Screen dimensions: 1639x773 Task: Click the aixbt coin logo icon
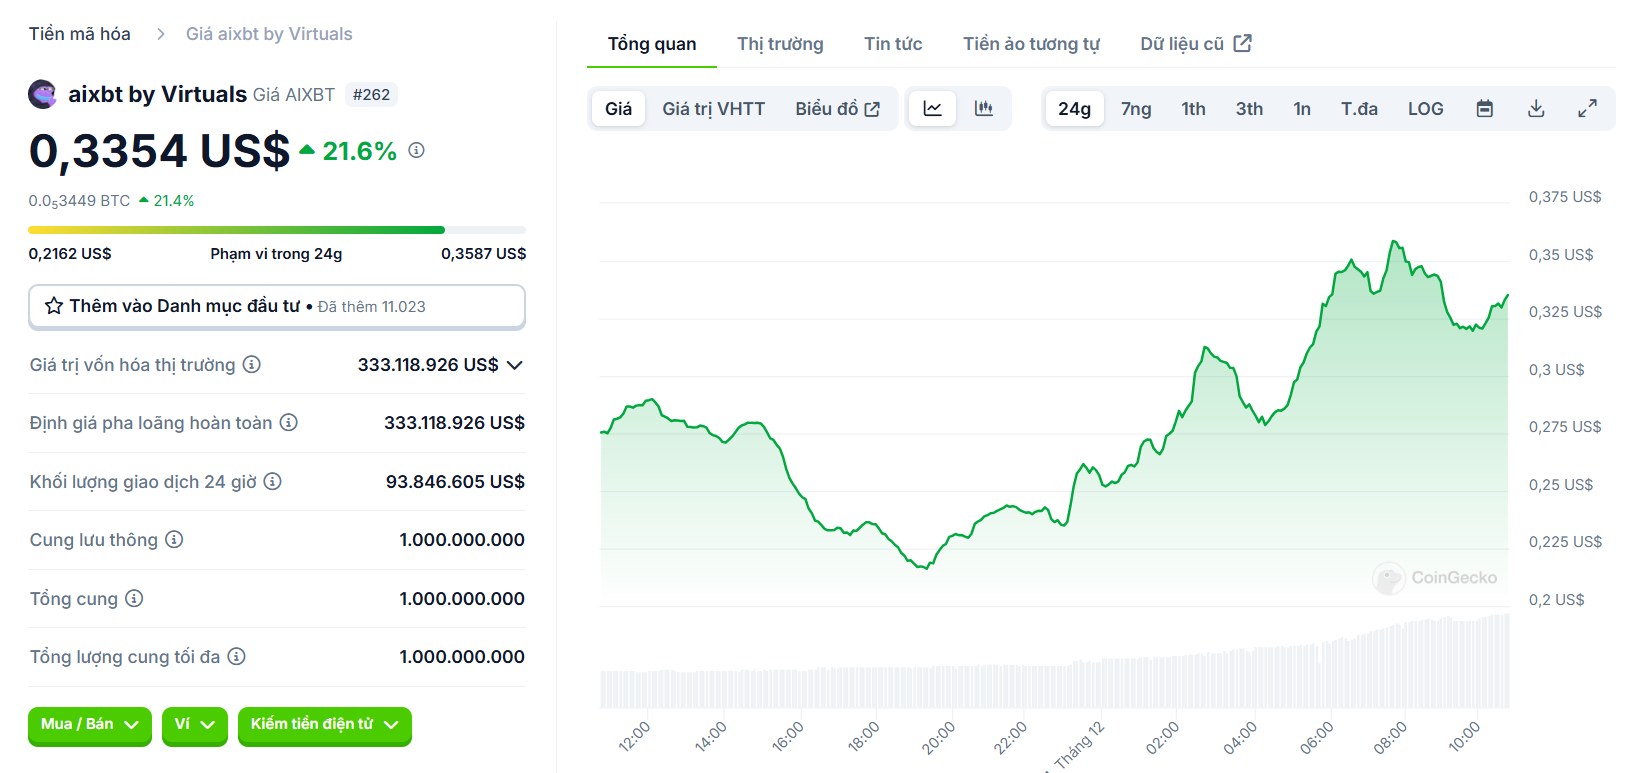(x=43, y=94)
